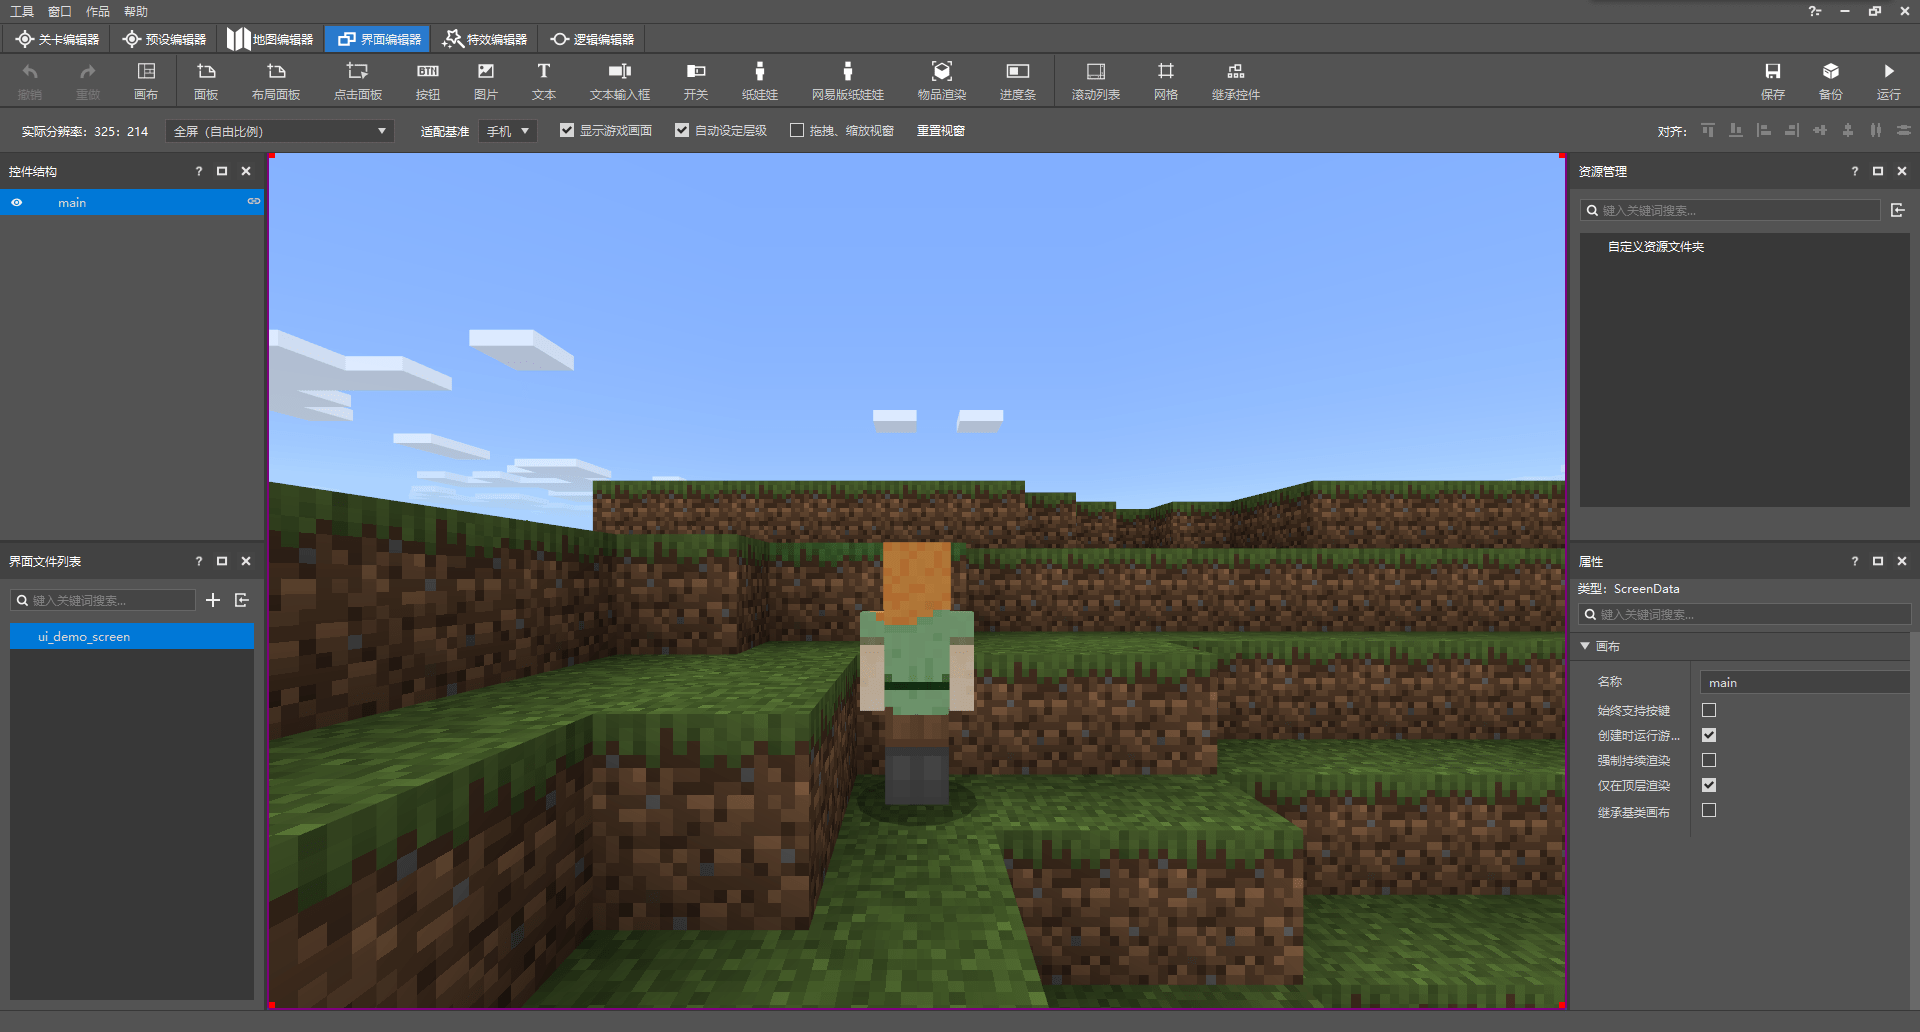The width and height of the screenshot is (1920, 1032).
Task: Switch to 地图编辑器 tab
Action: (270, 39)
